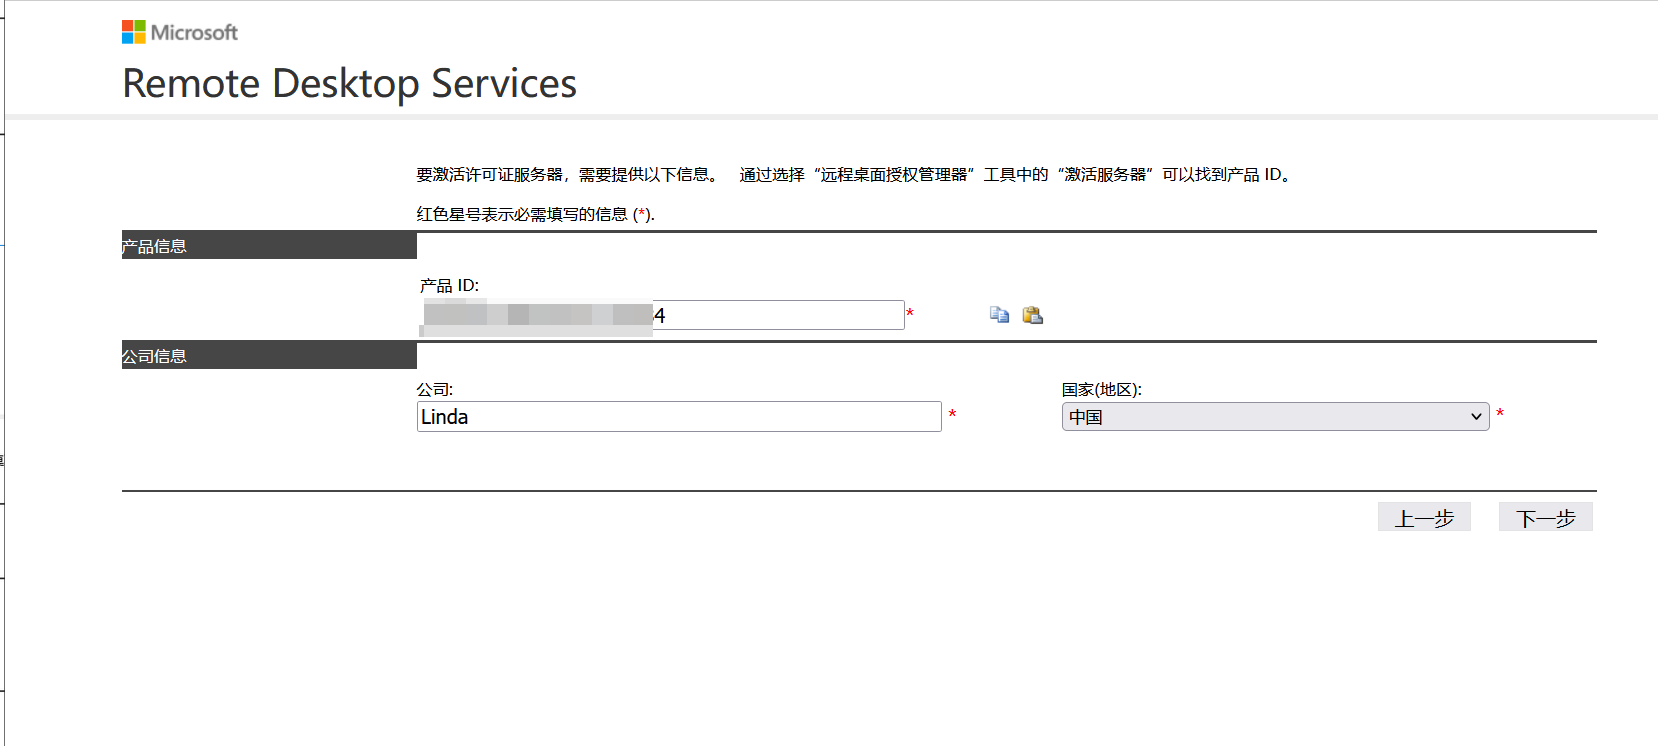Screen dimensions: 1658x746
Task: Click the red-asterisk required info note
Action: (x=535, y=214)
